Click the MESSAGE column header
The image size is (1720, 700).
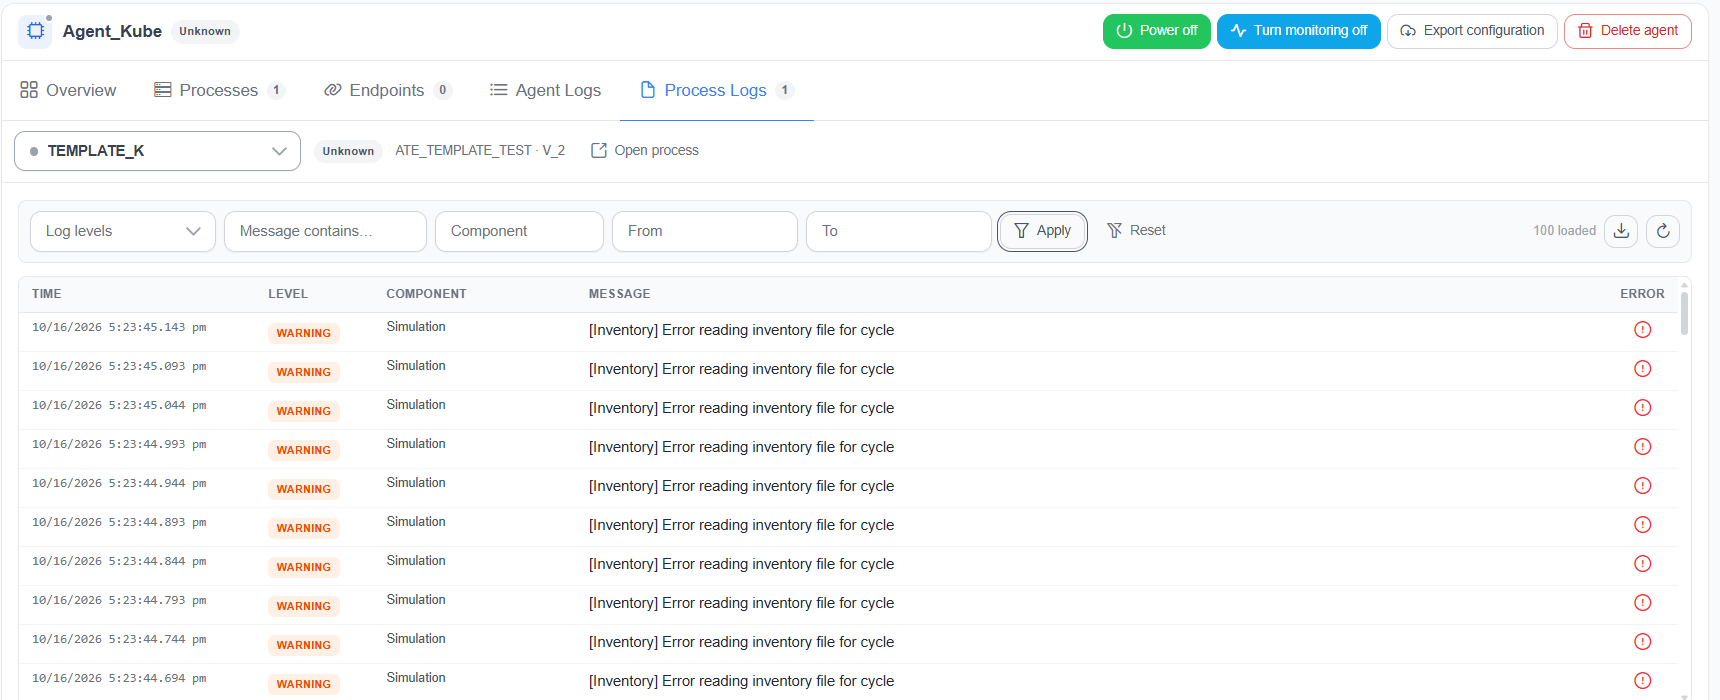[x=619, y=294]
